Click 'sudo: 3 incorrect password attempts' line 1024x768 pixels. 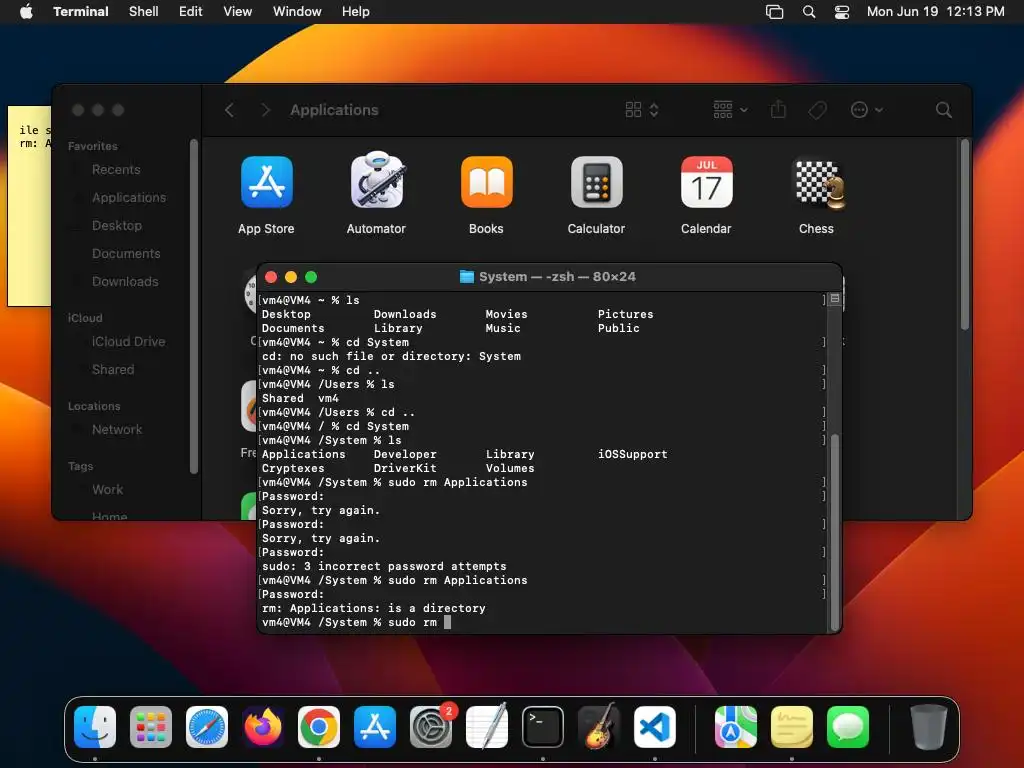pyautogui.click(x=384, y=566)
